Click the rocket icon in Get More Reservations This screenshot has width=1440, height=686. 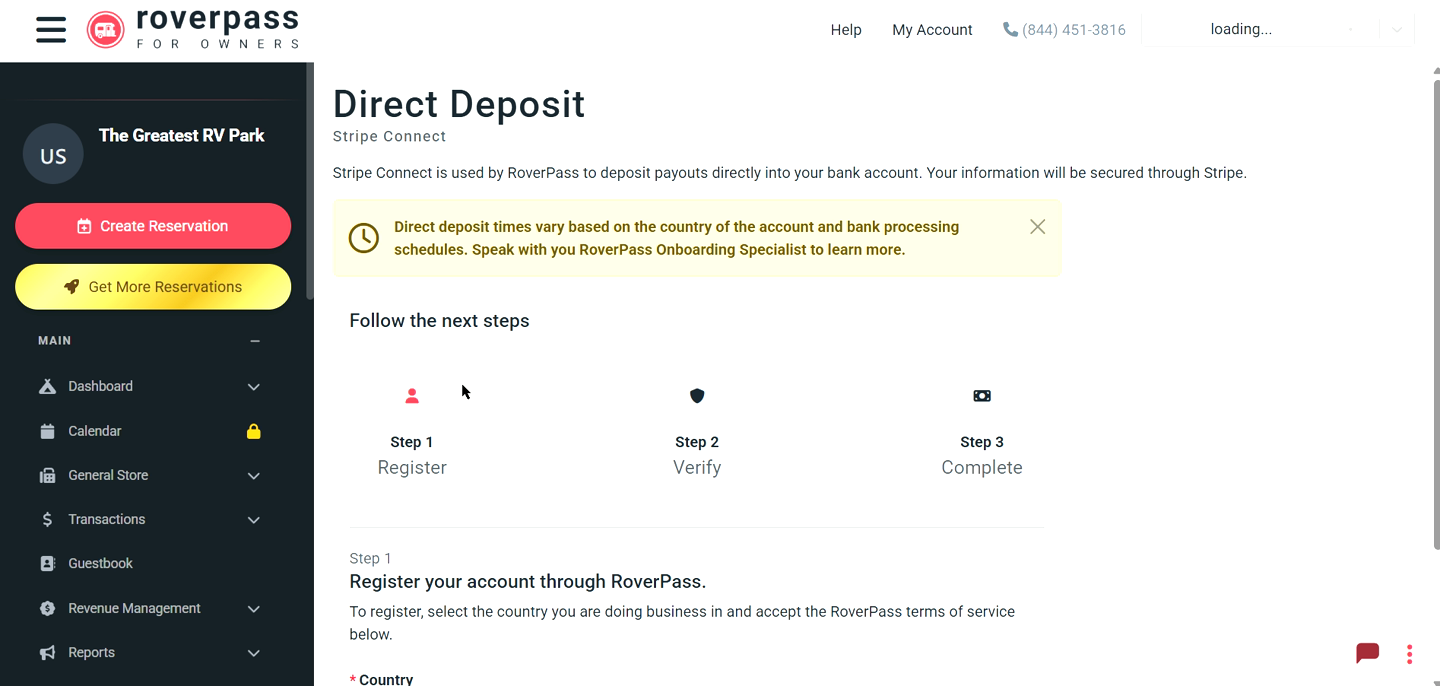pos(71,287)
